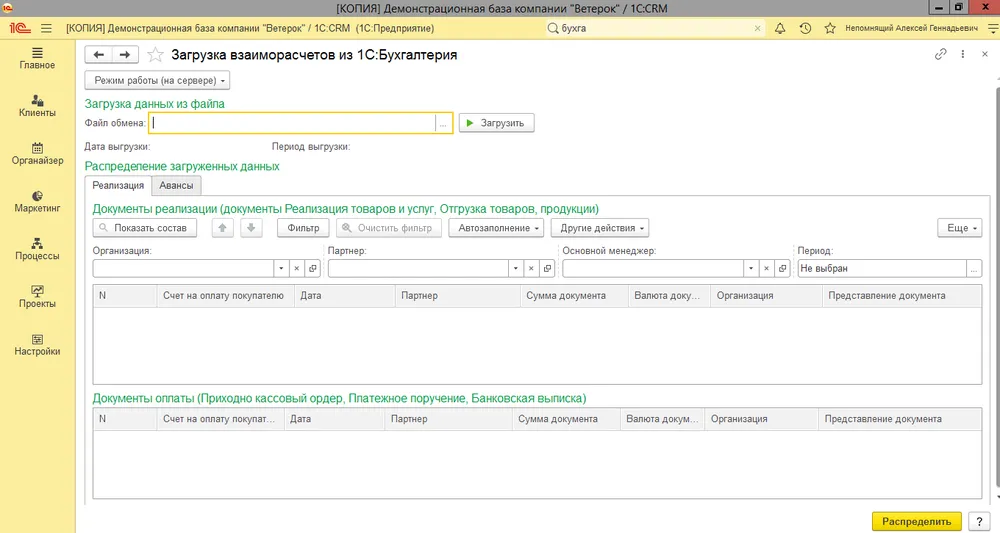The height and width of the screenshot is (533, 1000).
Task: Sort by Счет на оплату покупателю column
Action: pos(225,296)
